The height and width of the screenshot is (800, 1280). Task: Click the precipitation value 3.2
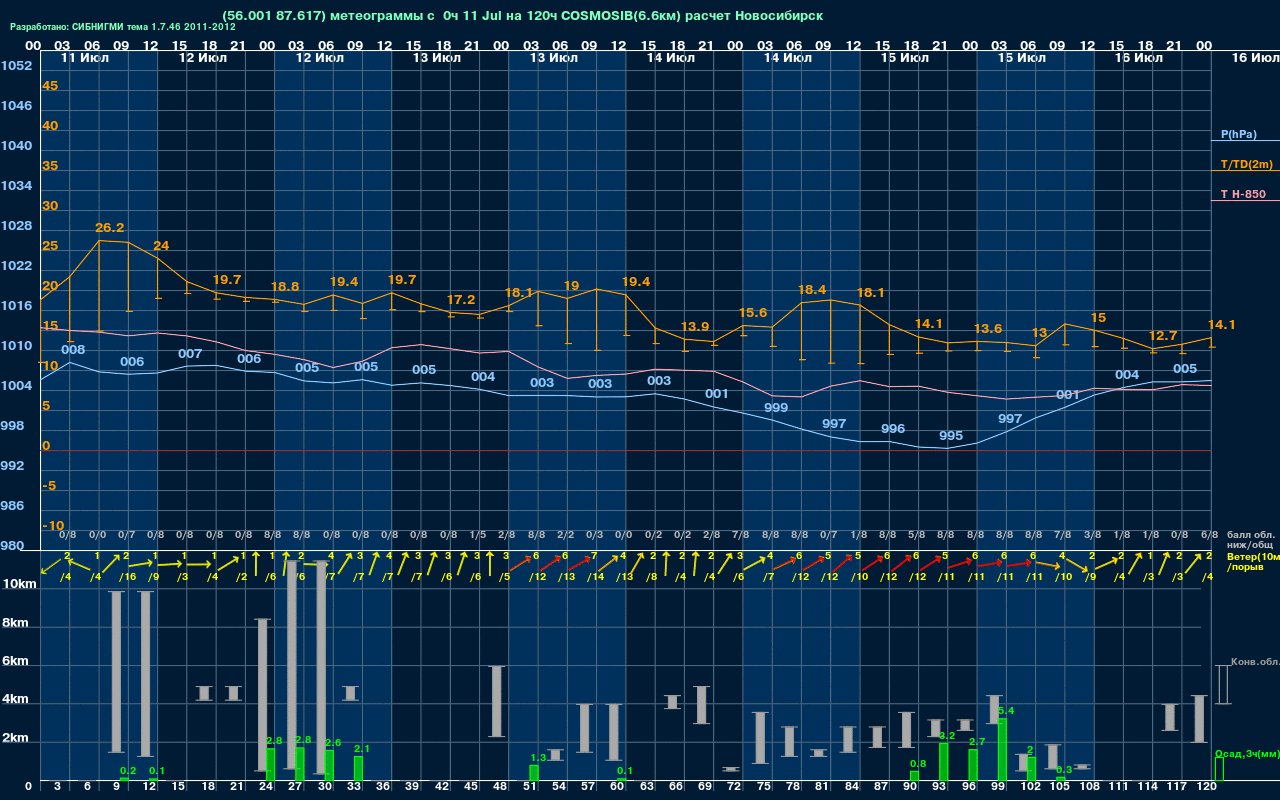tap(948, 736)
